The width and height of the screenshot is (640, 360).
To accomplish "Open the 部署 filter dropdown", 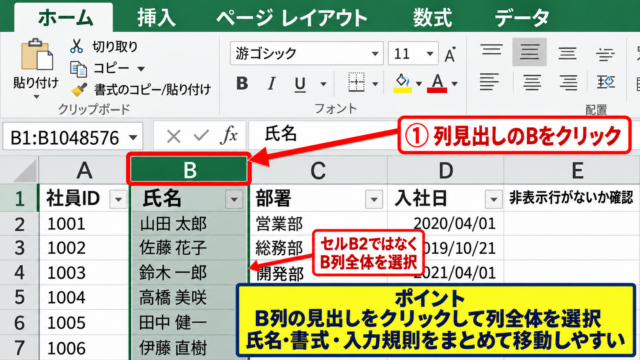I will 373,199.
